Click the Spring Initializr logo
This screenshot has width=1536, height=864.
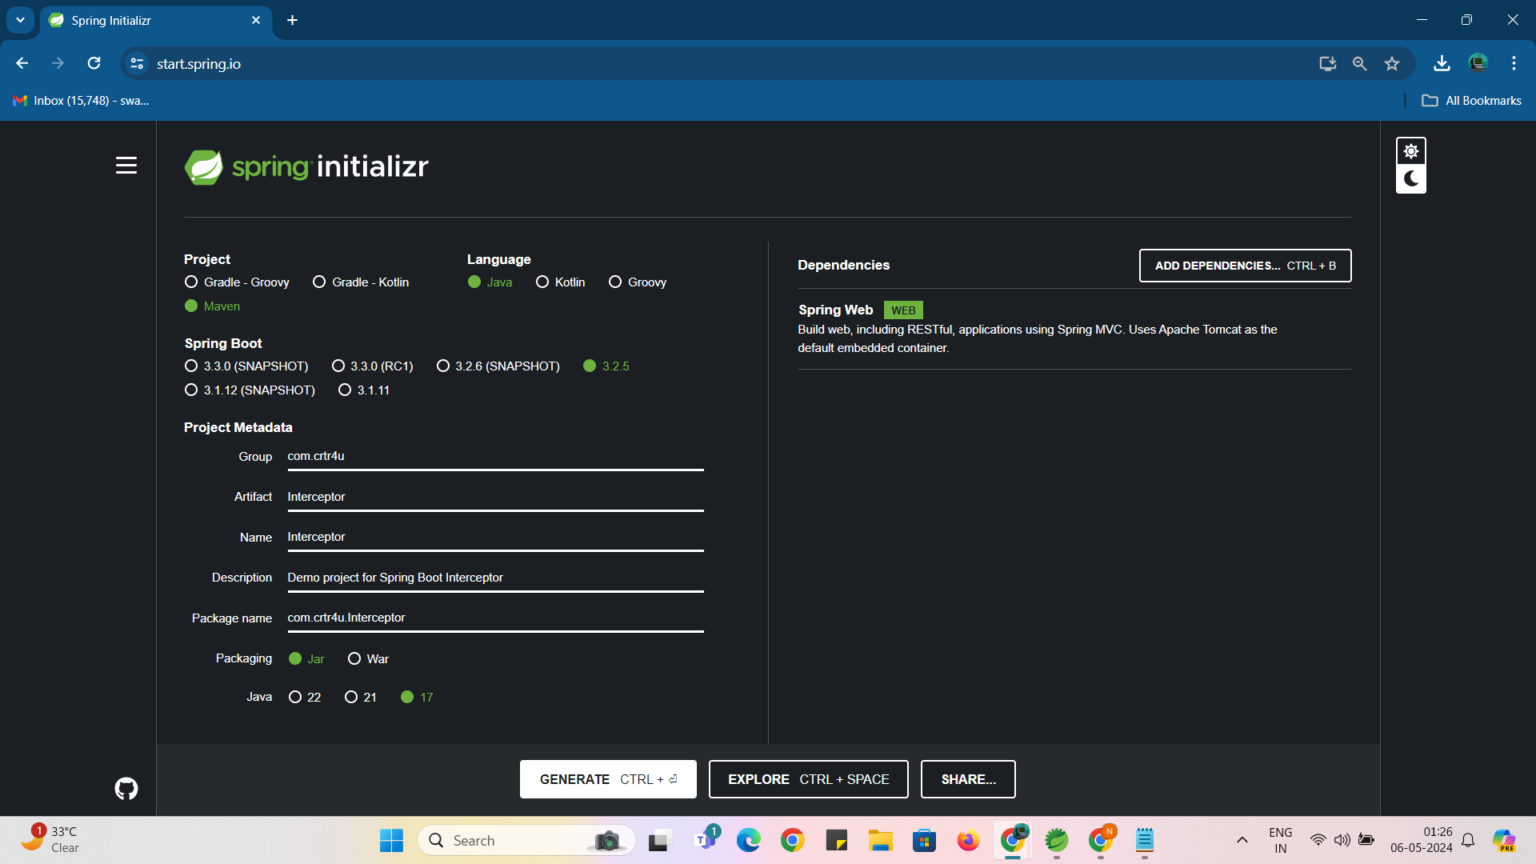pos(305,165)
